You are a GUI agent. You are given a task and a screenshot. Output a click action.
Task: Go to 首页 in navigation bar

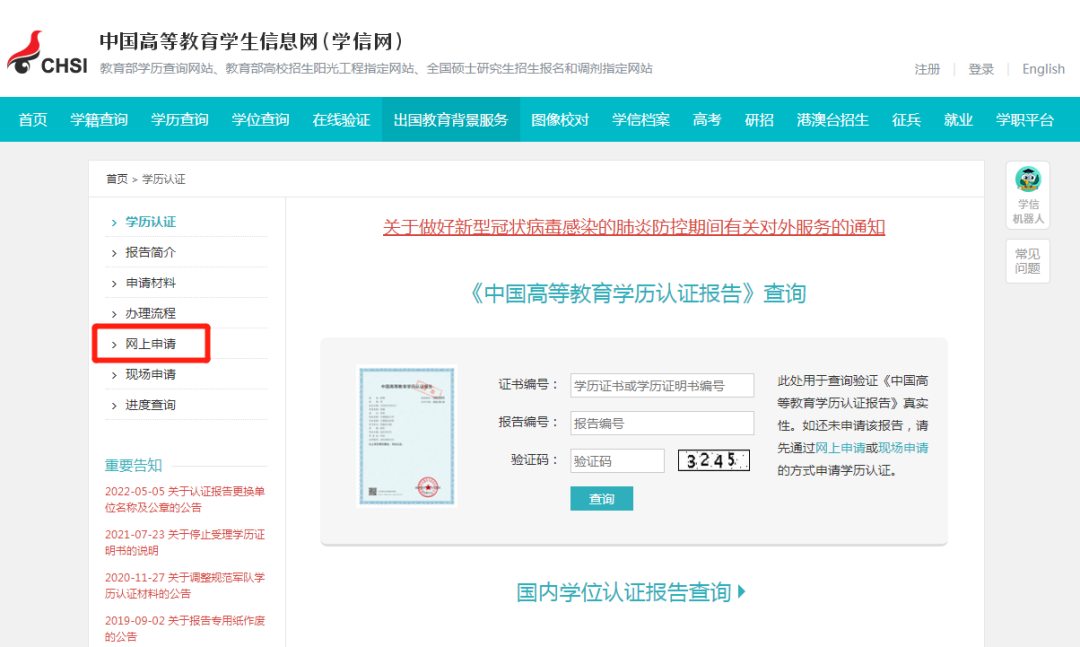click(x=32, y=120)
